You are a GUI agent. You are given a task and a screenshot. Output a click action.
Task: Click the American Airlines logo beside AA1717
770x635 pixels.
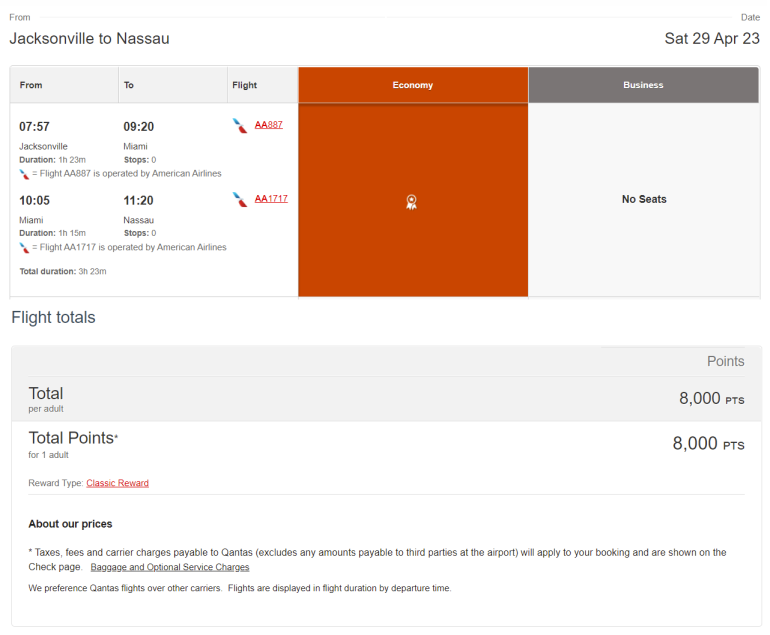tap(239, 199)
